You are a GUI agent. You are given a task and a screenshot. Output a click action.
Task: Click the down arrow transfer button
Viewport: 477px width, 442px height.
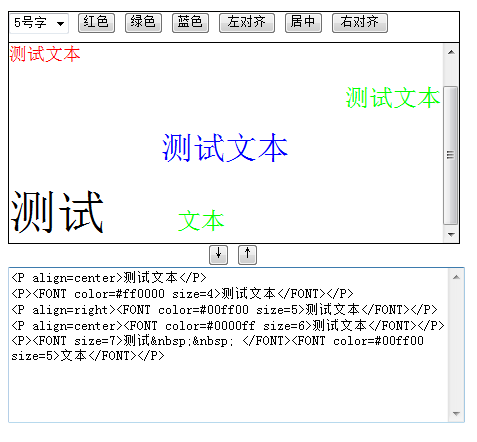coord(218,255)
